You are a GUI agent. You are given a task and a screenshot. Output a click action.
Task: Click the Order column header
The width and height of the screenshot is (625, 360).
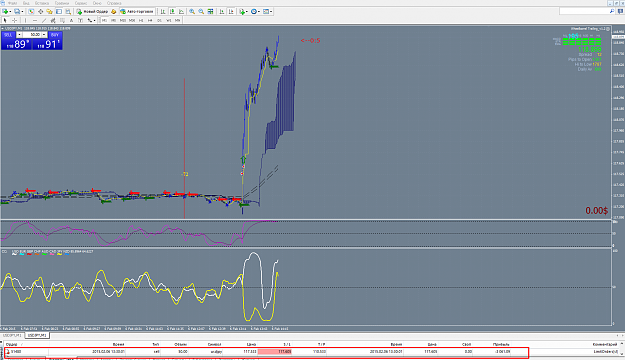[x=11, y=344]
